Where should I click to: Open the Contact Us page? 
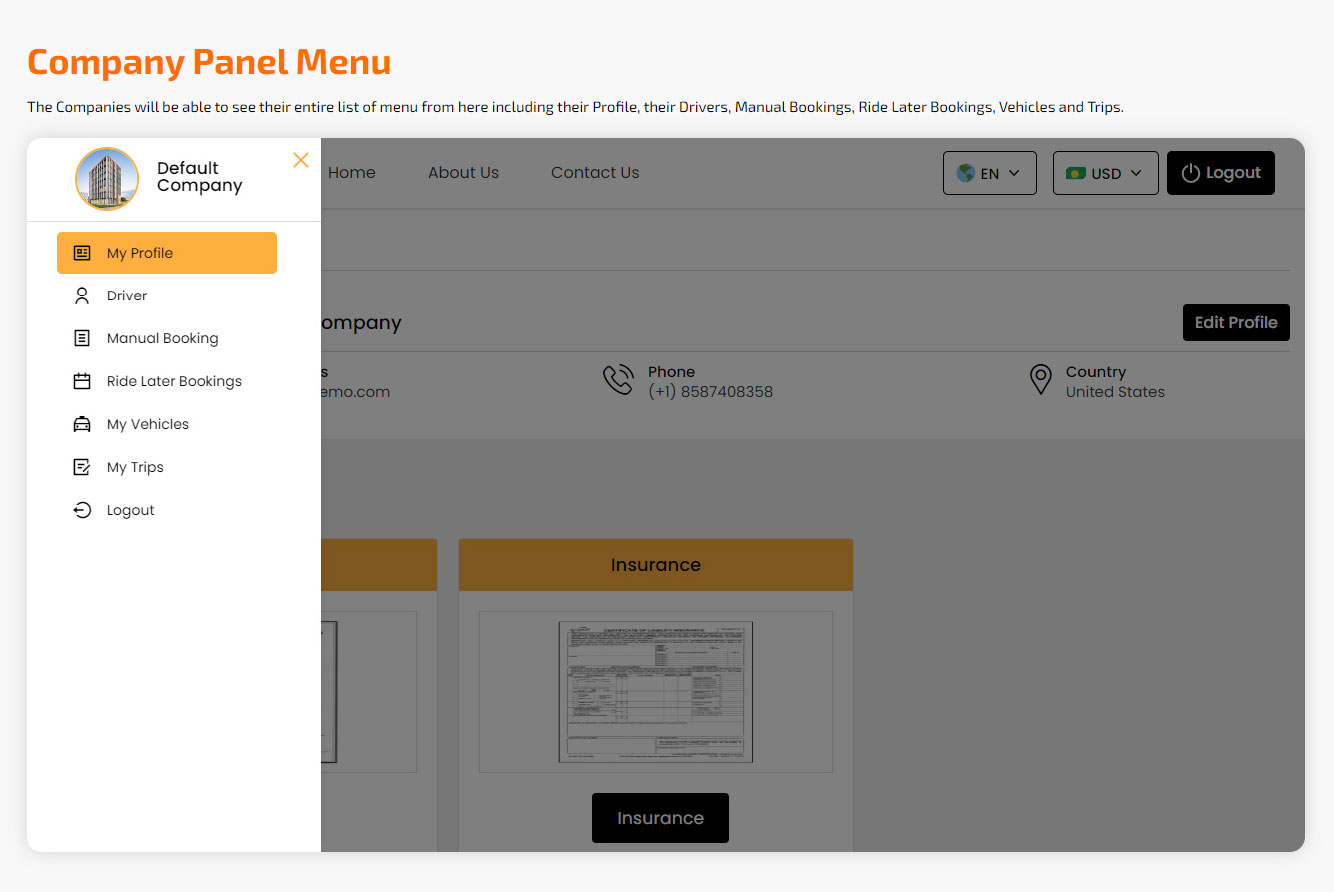coord(595,172)
